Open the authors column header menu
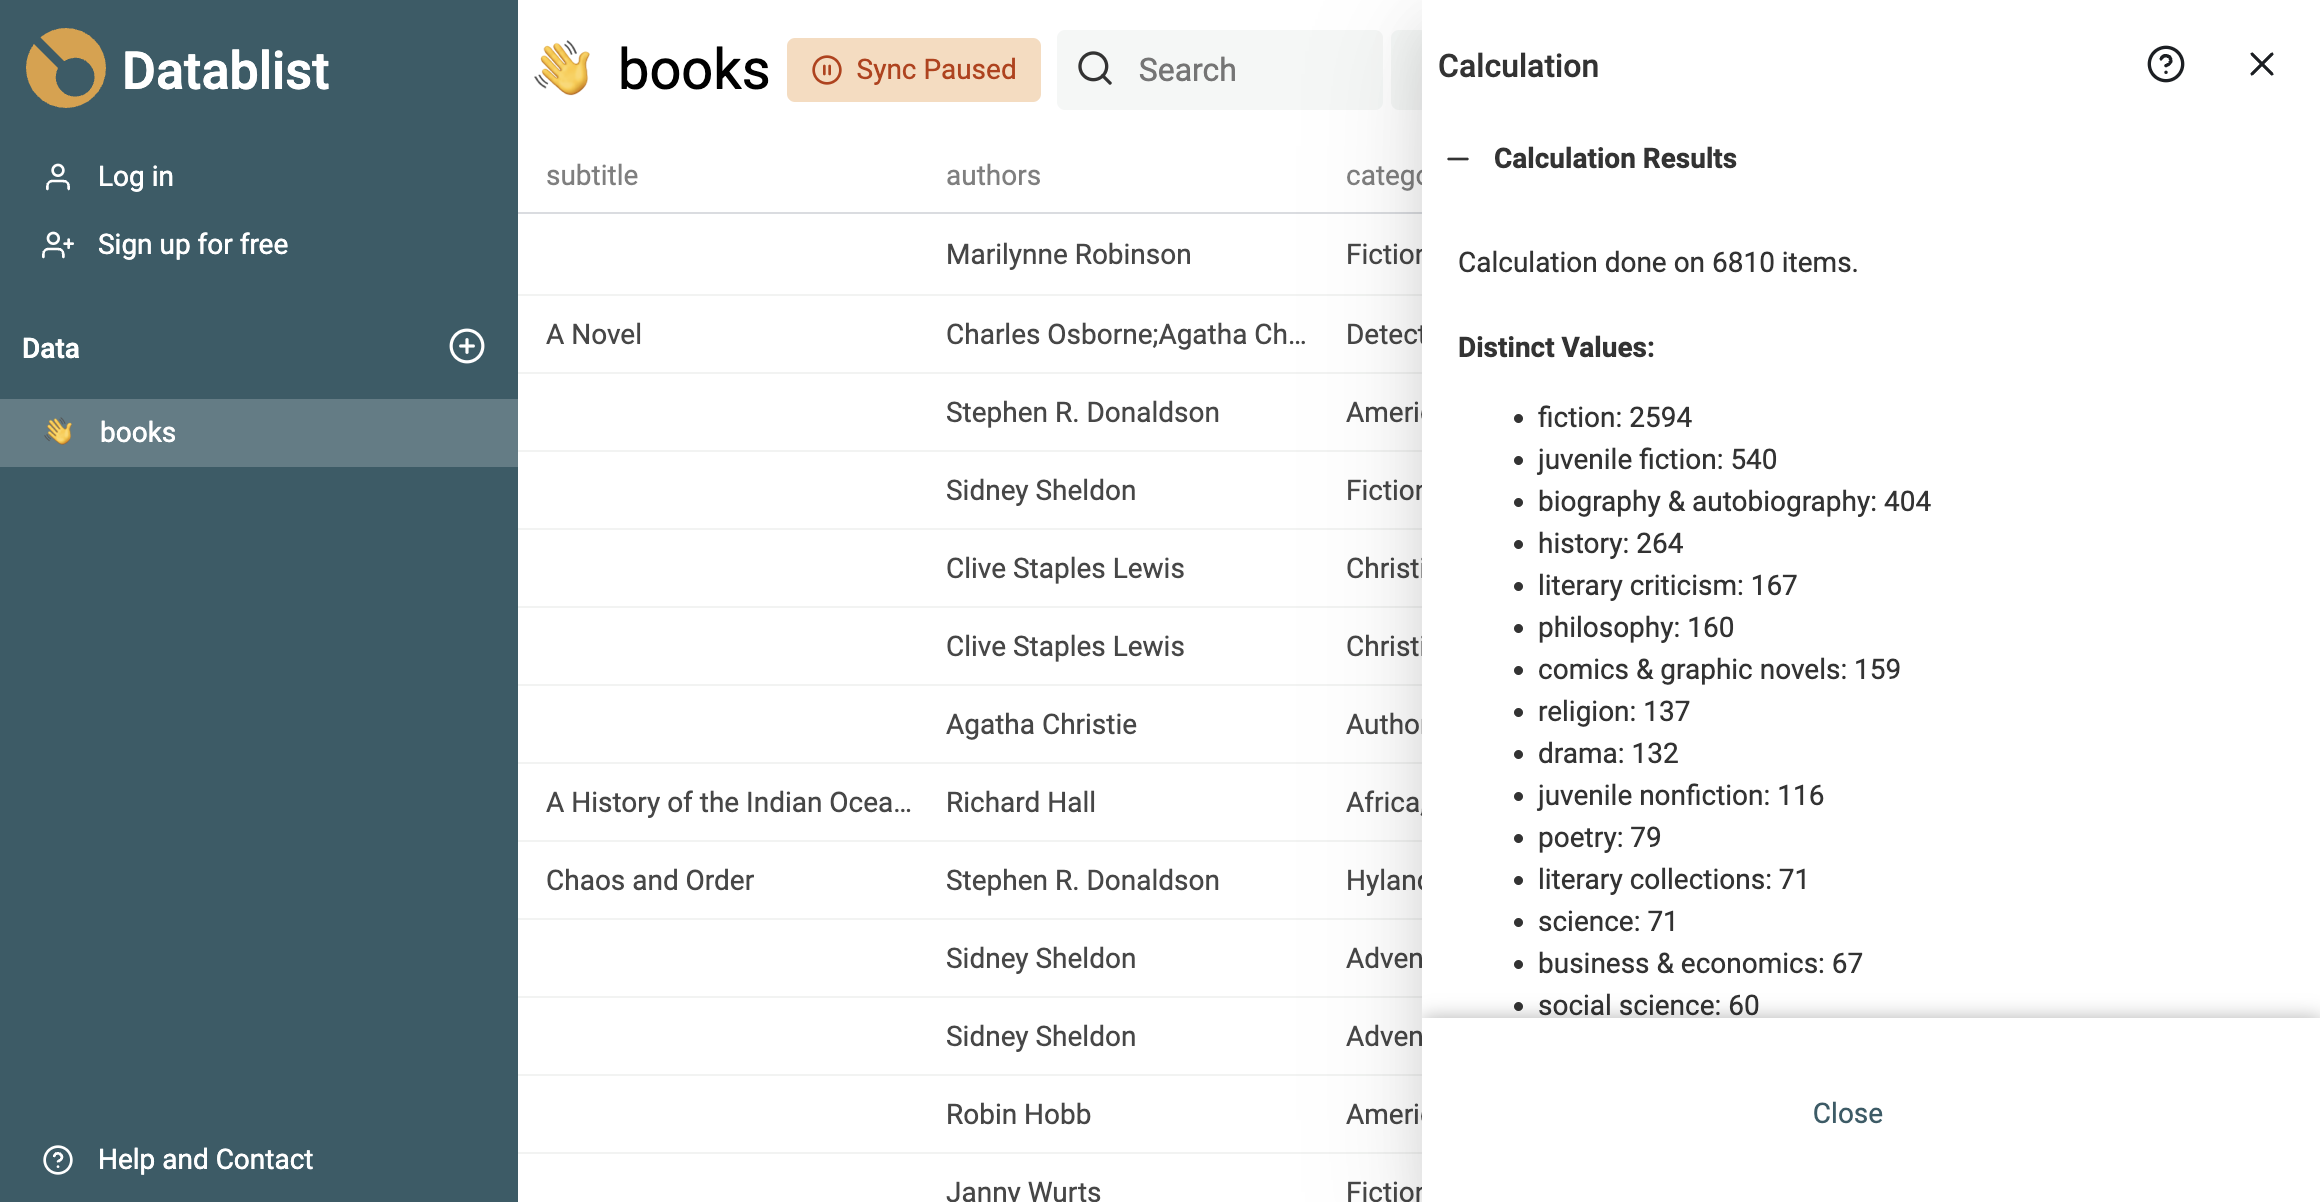2320x1202 pixels. (x=993, y=175)
